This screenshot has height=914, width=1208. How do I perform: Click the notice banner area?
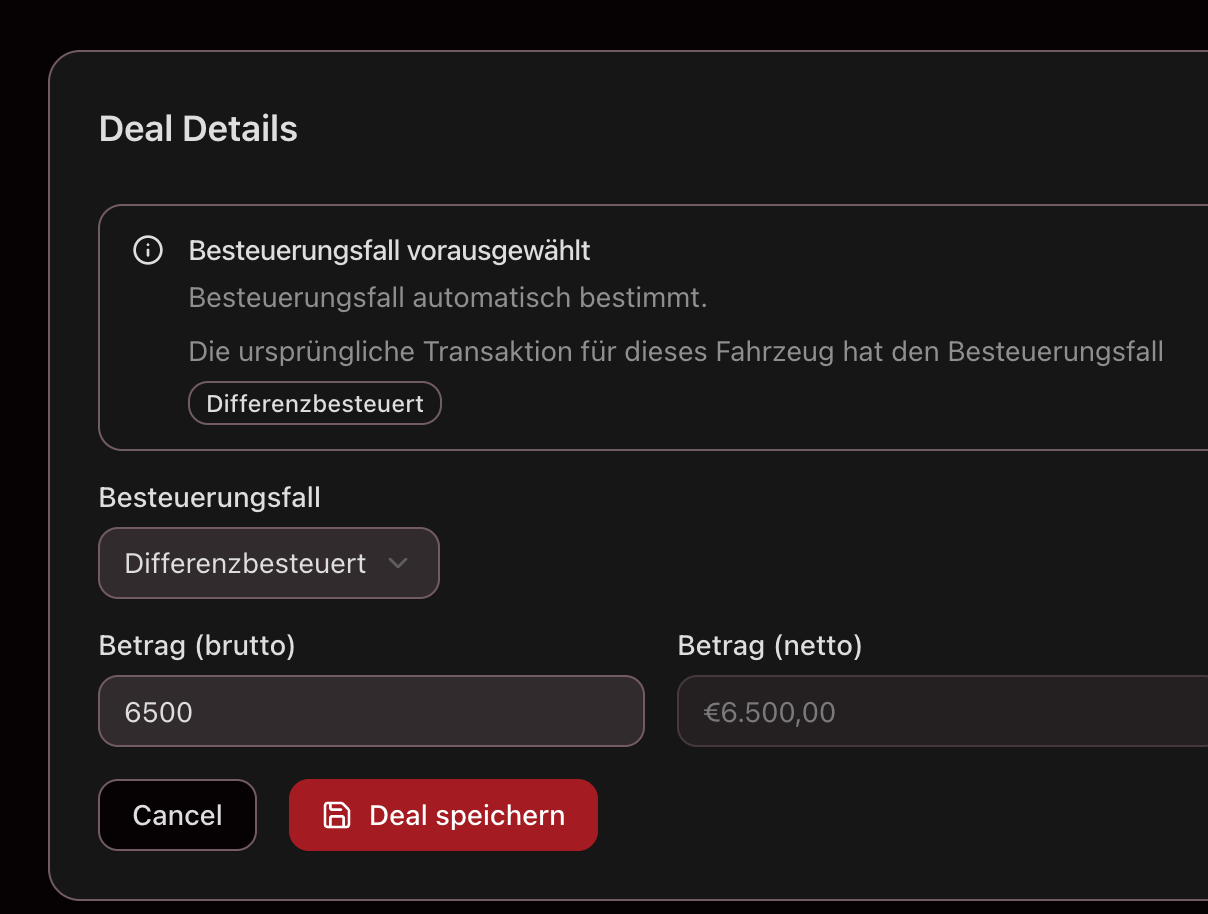(x=650, y=326)
